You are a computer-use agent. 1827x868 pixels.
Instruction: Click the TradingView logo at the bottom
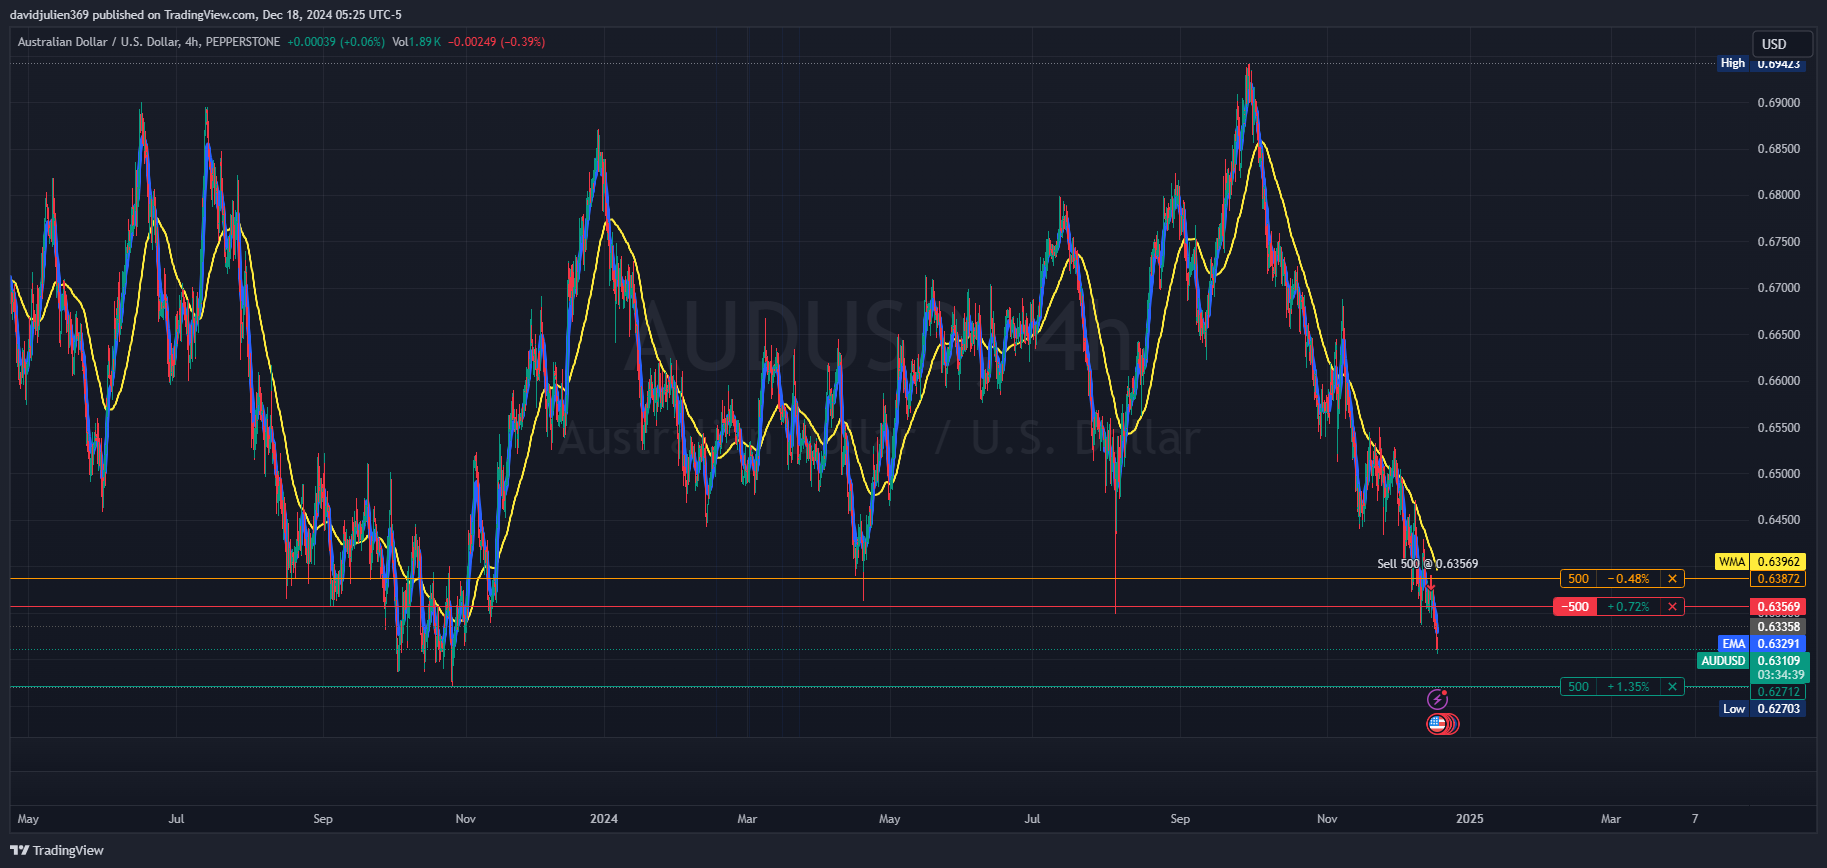(x=58, y=850)
